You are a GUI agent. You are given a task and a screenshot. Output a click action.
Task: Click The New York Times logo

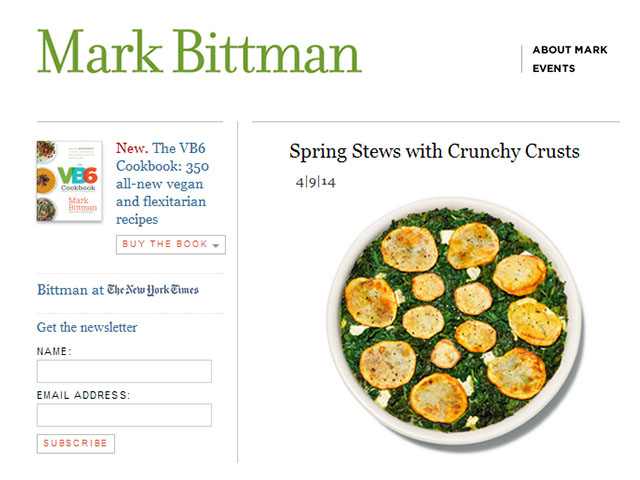point(153,290)
